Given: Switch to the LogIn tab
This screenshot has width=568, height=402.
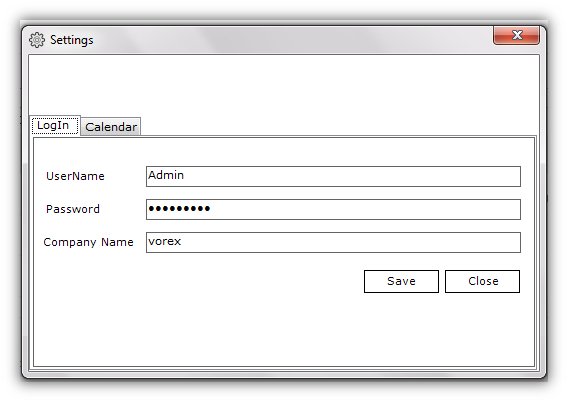Looking at the screenshot, I should [x=55, y=125].
